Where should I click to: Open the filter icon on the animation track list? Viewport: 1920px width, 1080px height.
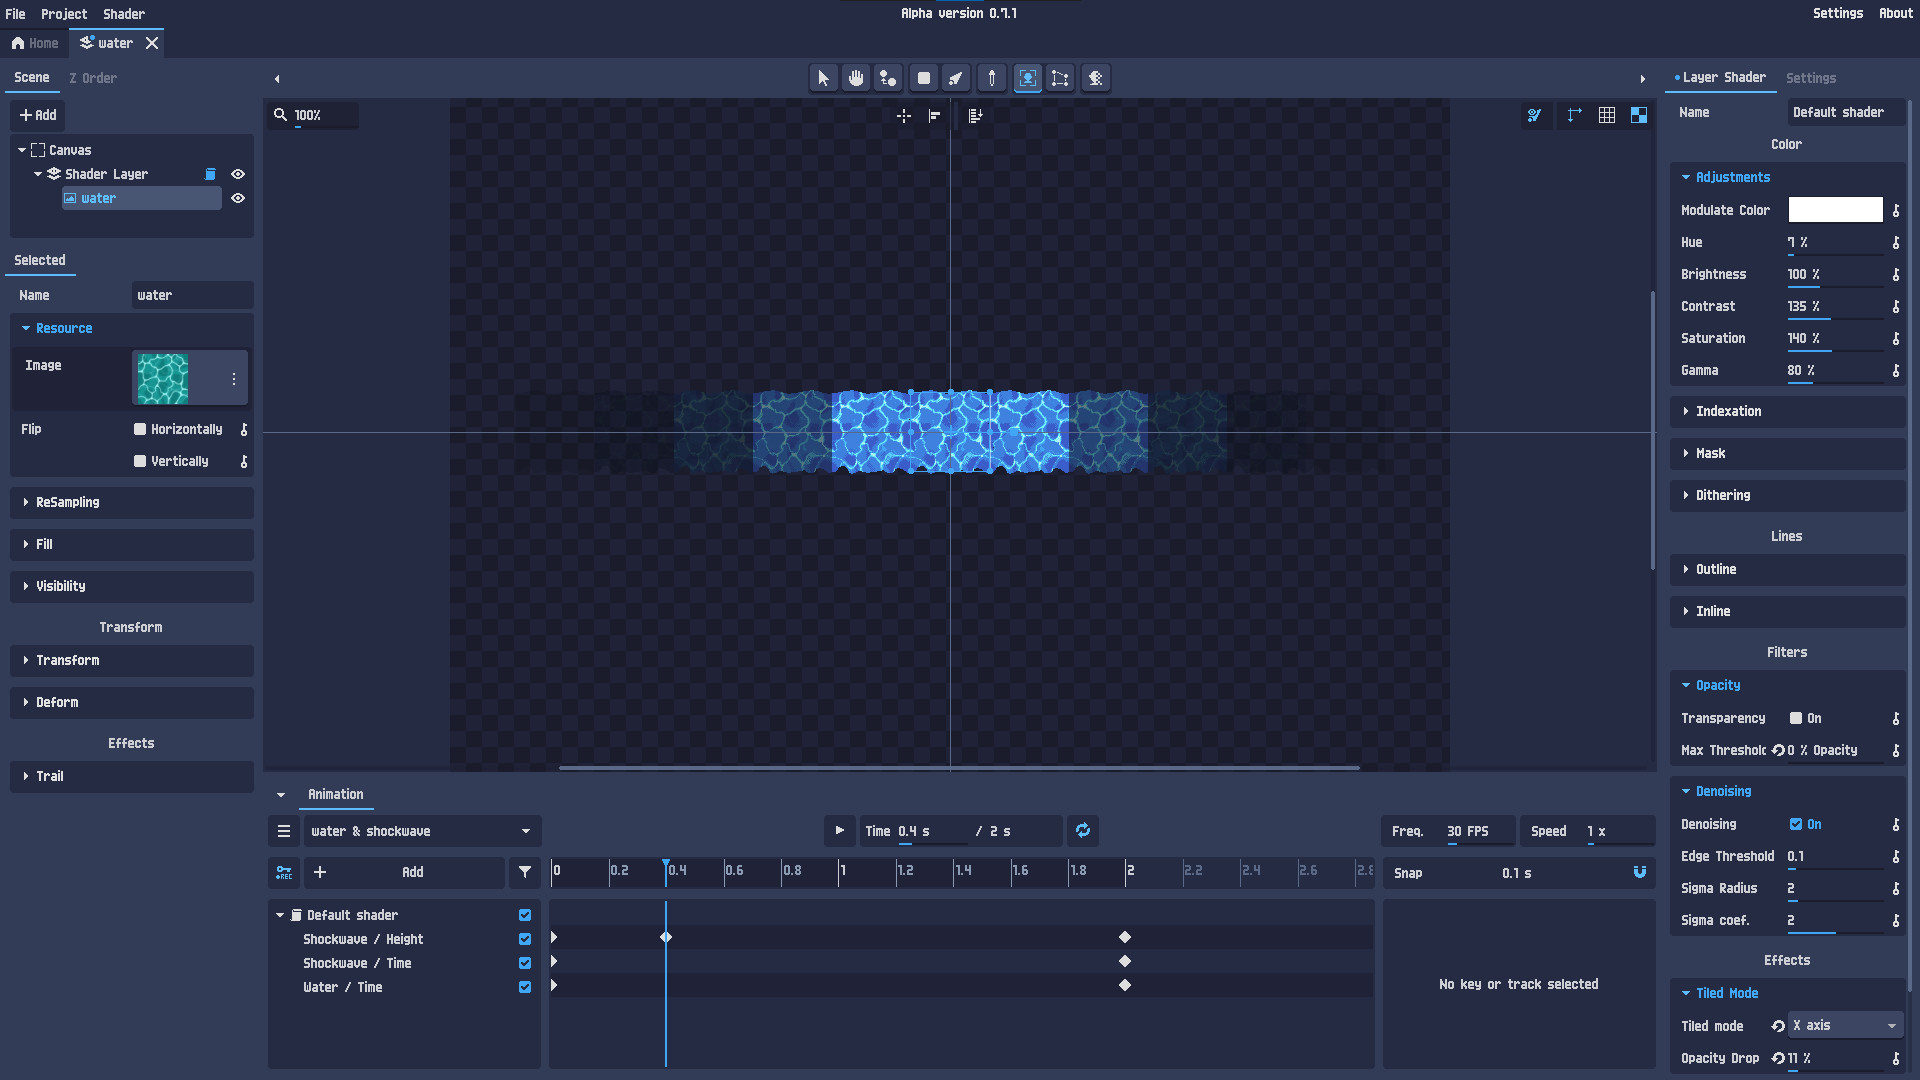tap(524, 872)
